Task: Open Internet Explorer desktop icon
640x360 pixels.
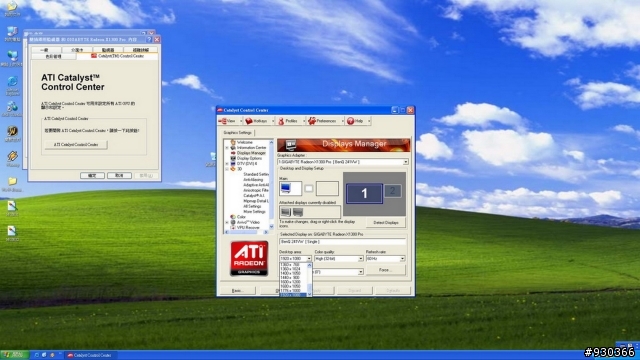Action: pyautogui.click(x=12, y=86)
